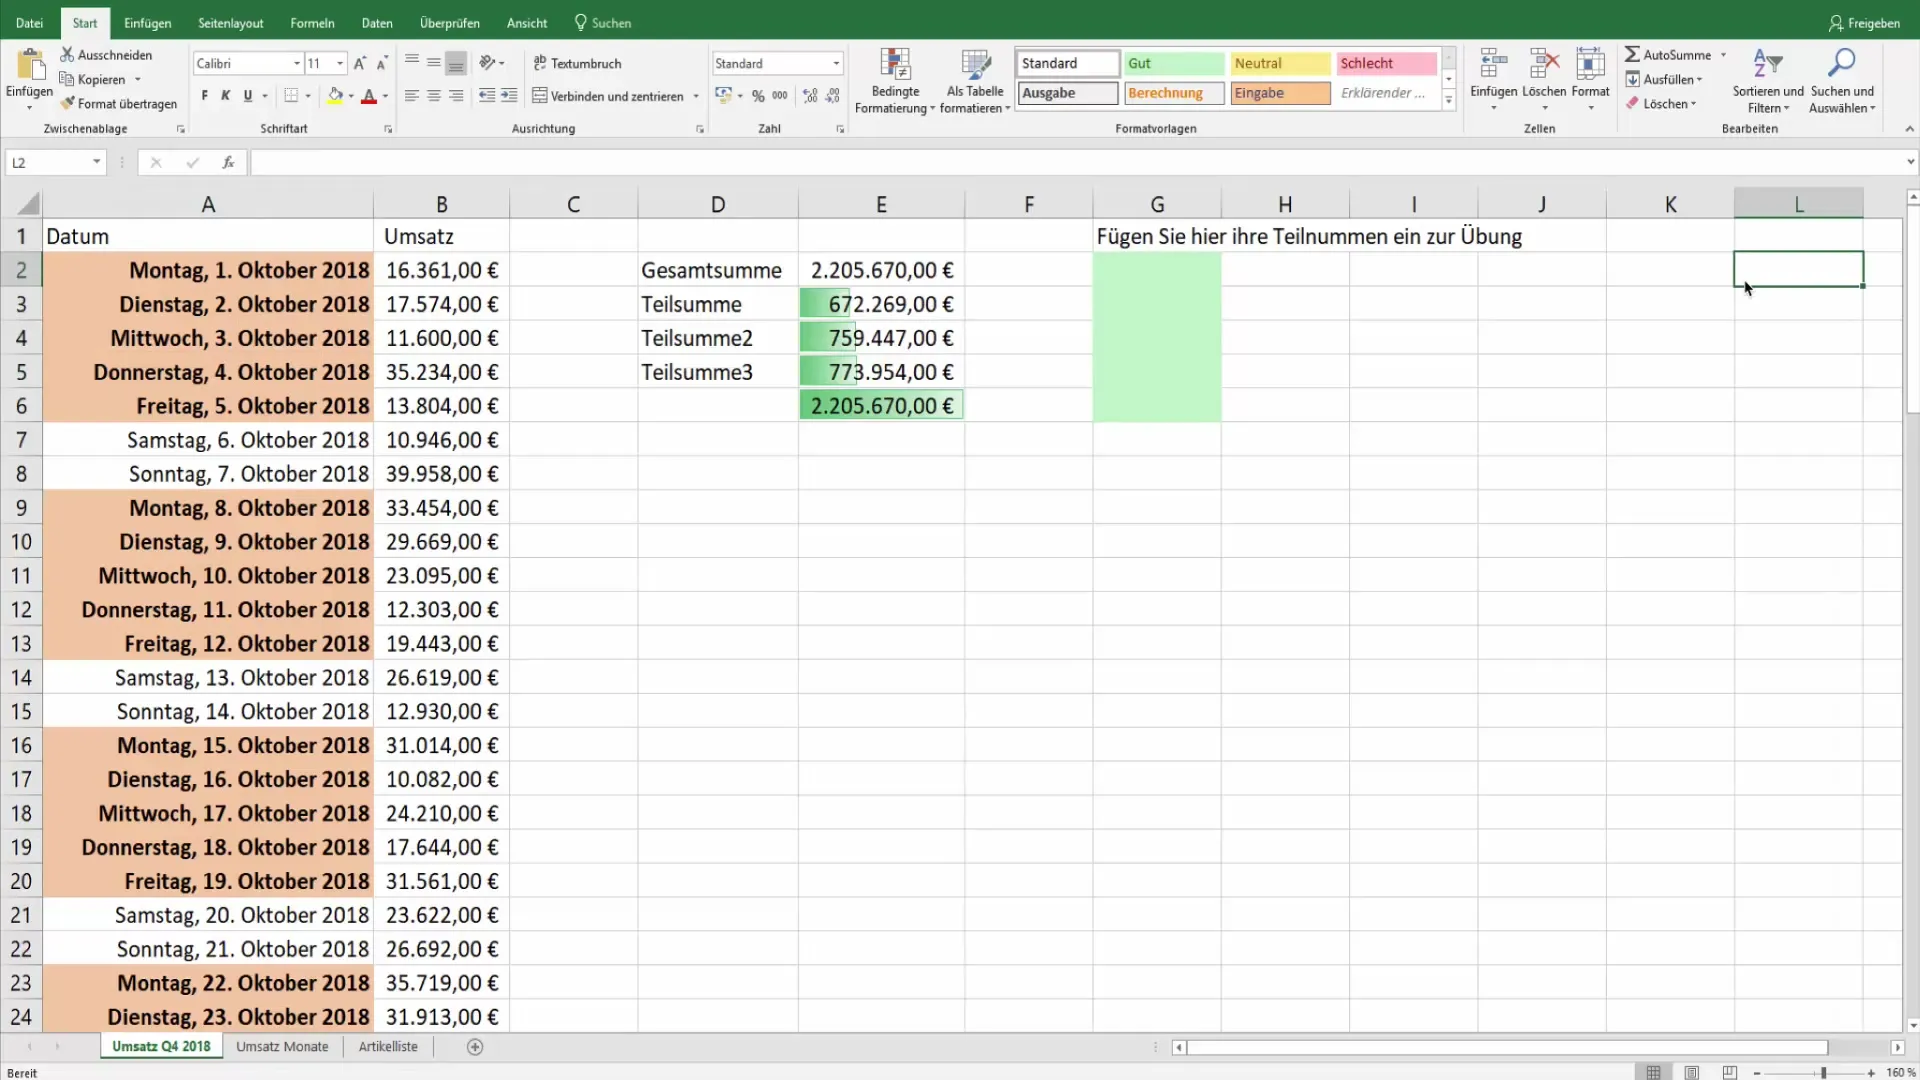
Task: Add a new sheet with plus icon
Action: (x=475, y=1047)
